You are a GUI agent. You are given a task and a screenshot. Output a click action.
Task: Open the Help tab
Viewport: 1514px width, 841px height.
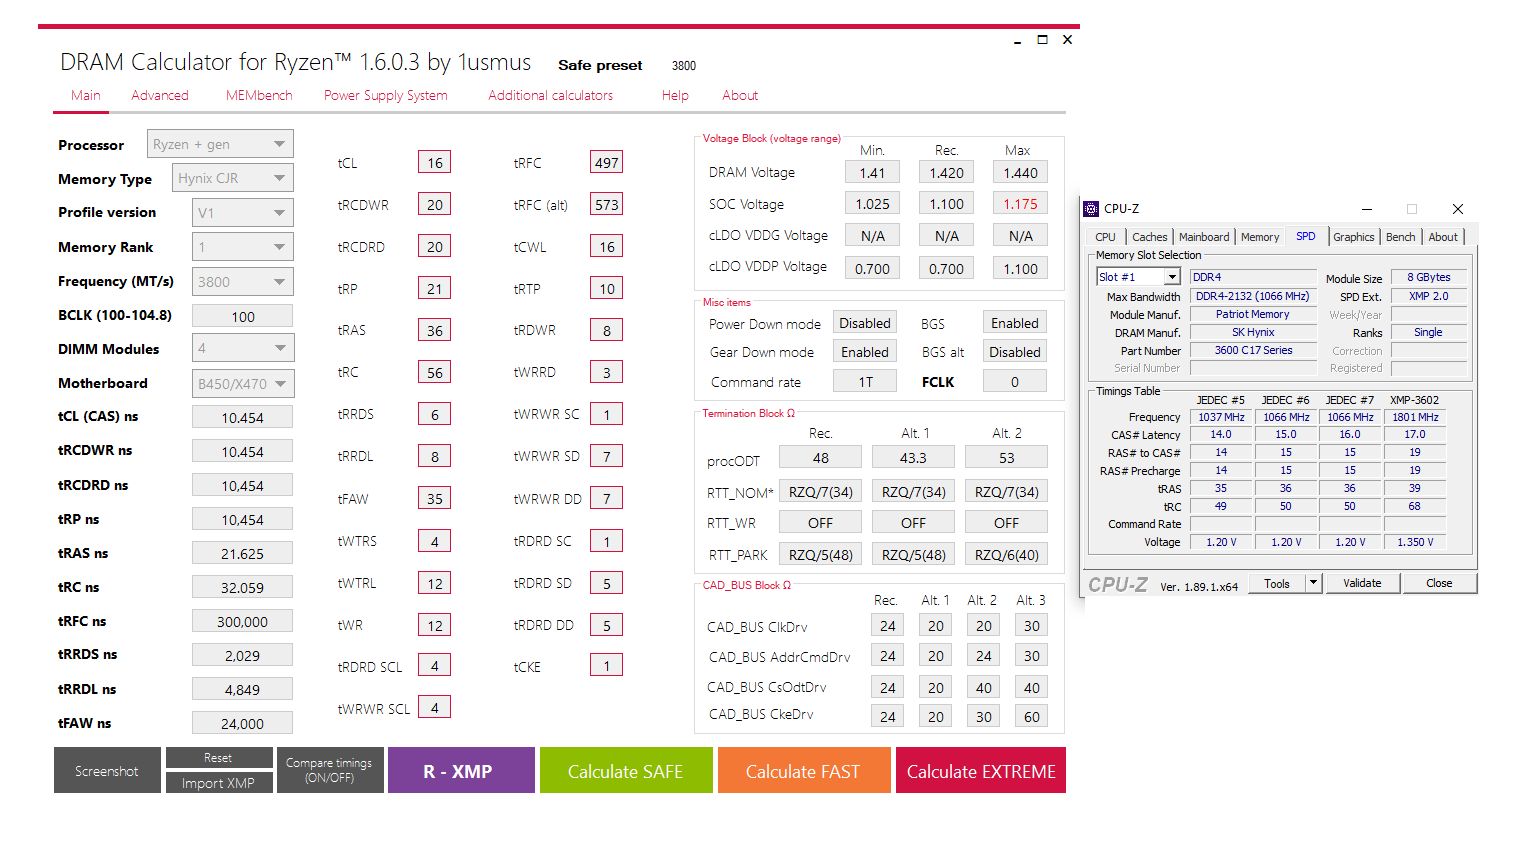pyautogui.click(x=675, y=95)
